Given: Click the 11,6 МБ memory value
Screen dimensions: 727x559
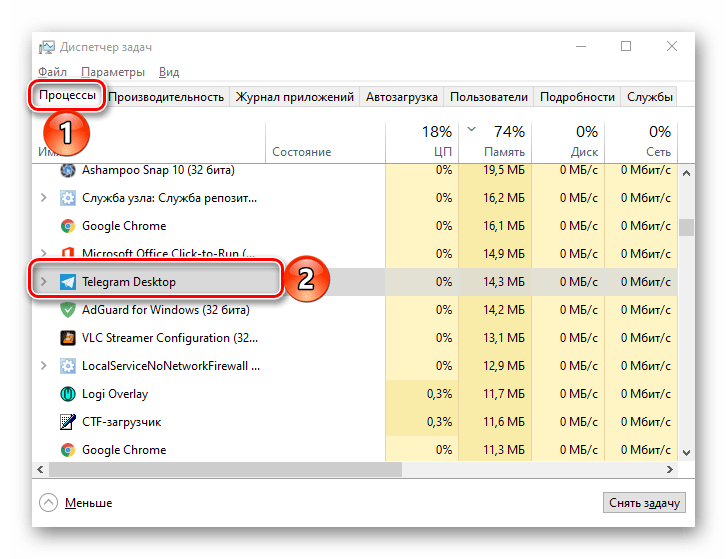Looking at the screenshot, I should (x=504, y=422).
